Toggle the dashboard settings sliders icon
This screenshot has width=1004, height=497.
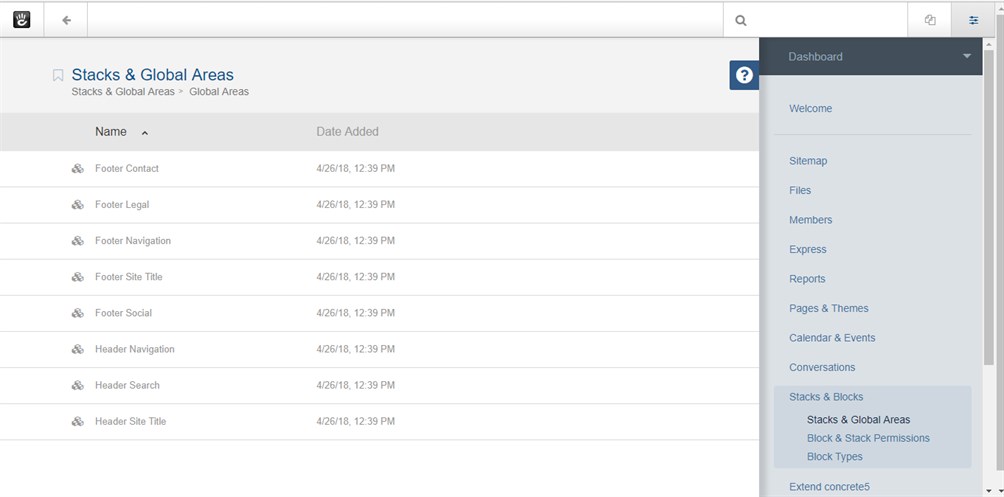(973, 19)
